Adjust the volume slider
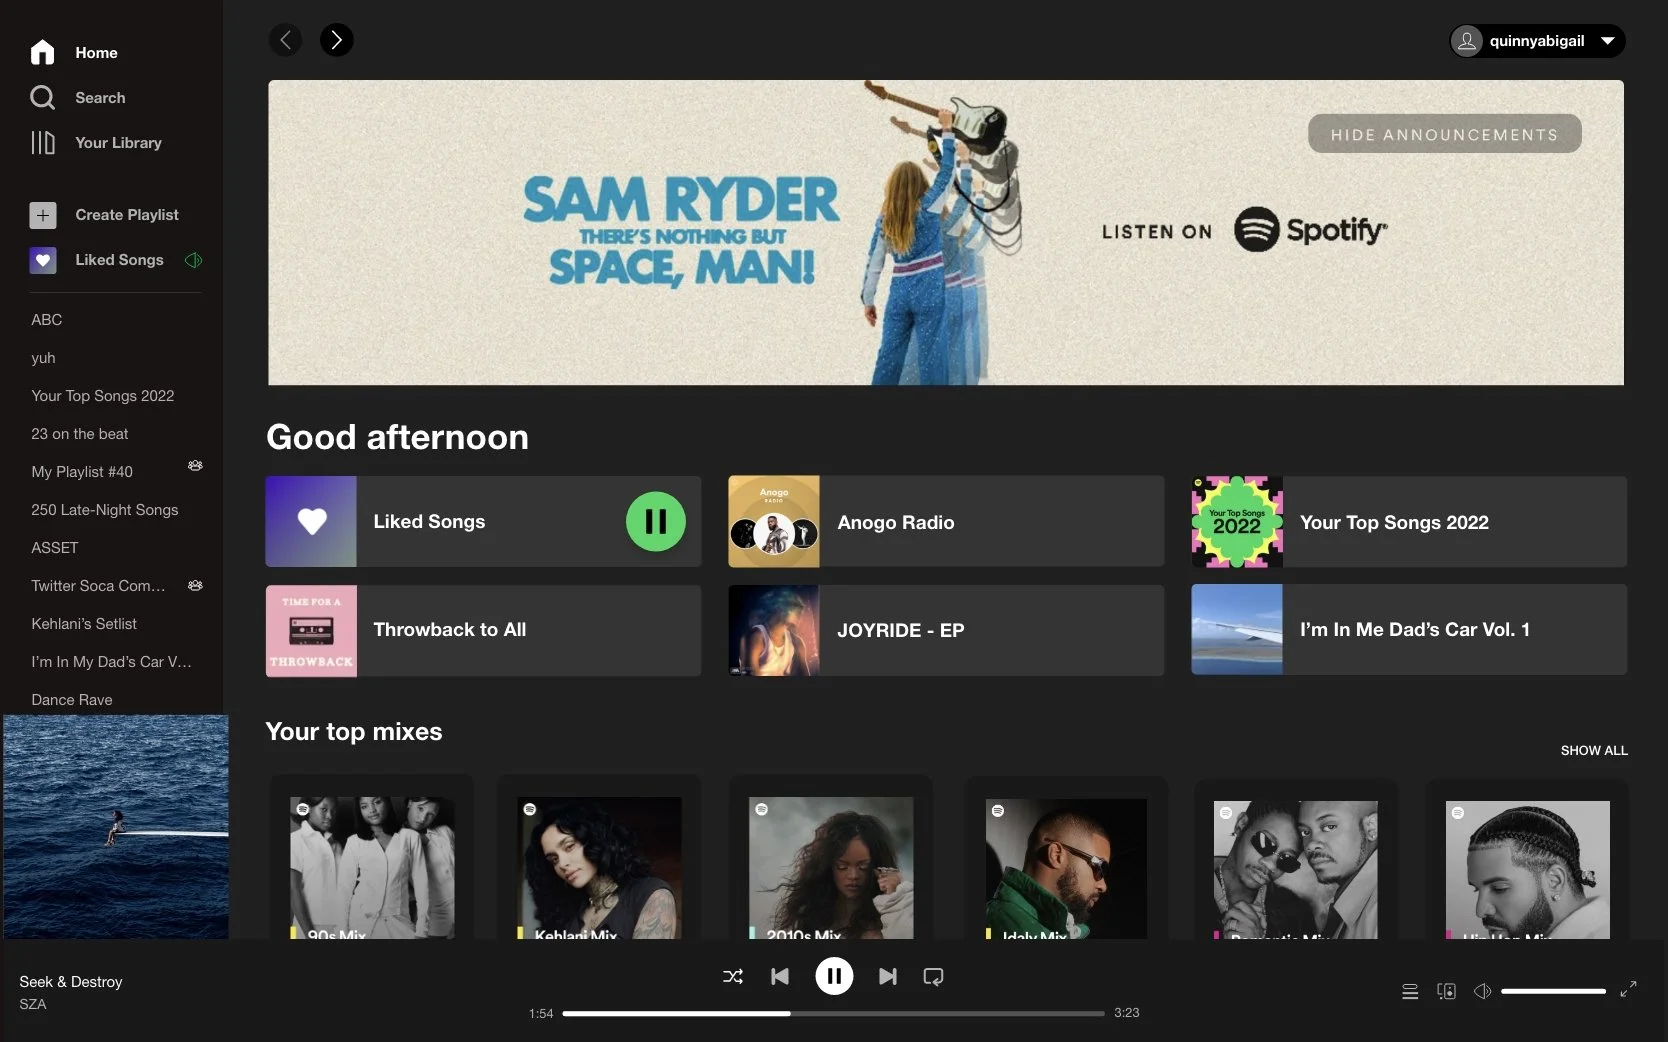Image resolution: width=1668 pixels, height=1042 pixels. coord(1553,991)
